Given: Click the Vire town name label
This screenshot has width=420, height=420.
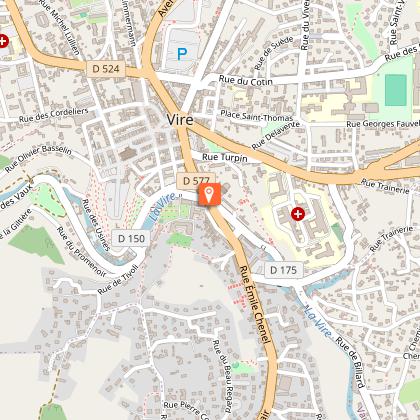Looking at the screenshot, I should pos(180,120).
